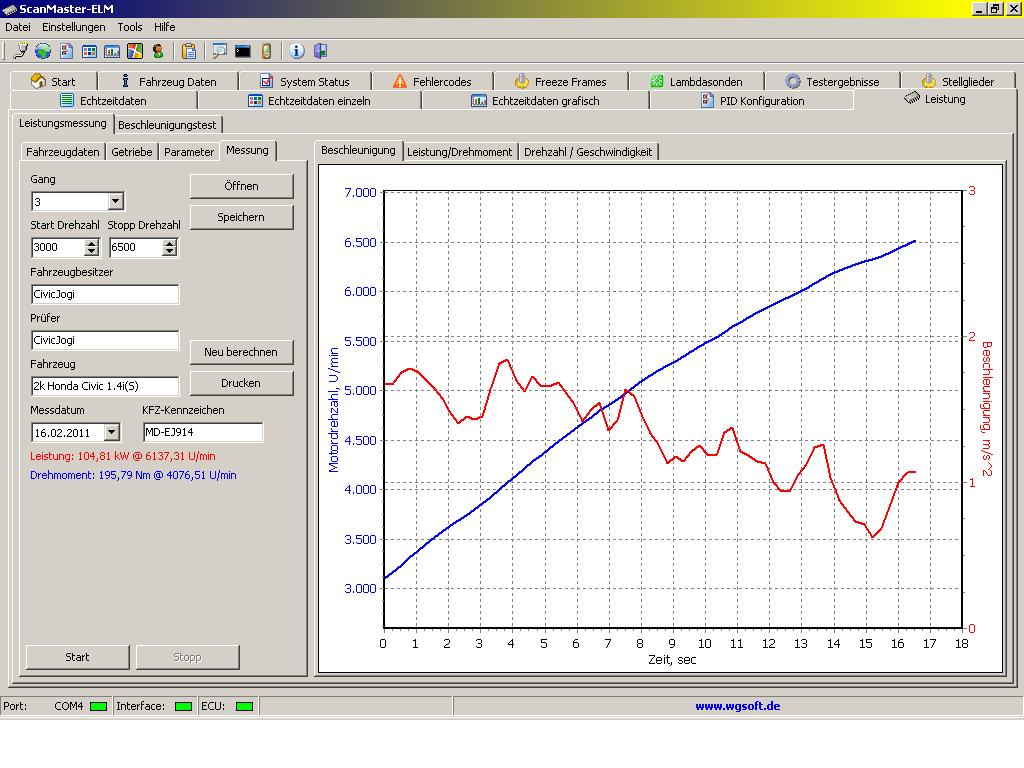Viewport: 1024px width, 768px height.
Task: Click the clipboard icon in toolbar
Action: click(x=189, y=51)
